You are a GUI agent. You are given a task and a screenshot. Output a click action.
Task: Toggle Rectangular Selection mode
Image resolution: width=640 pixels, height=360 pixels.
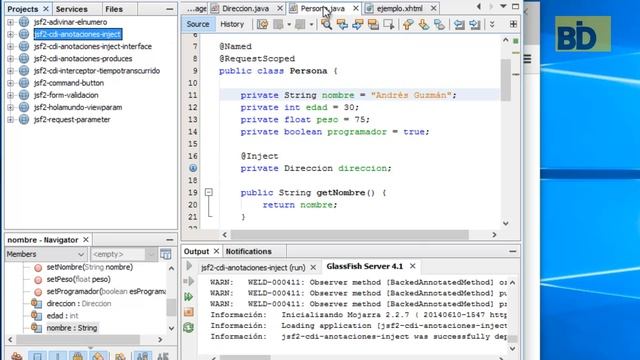tap(389, 24)
